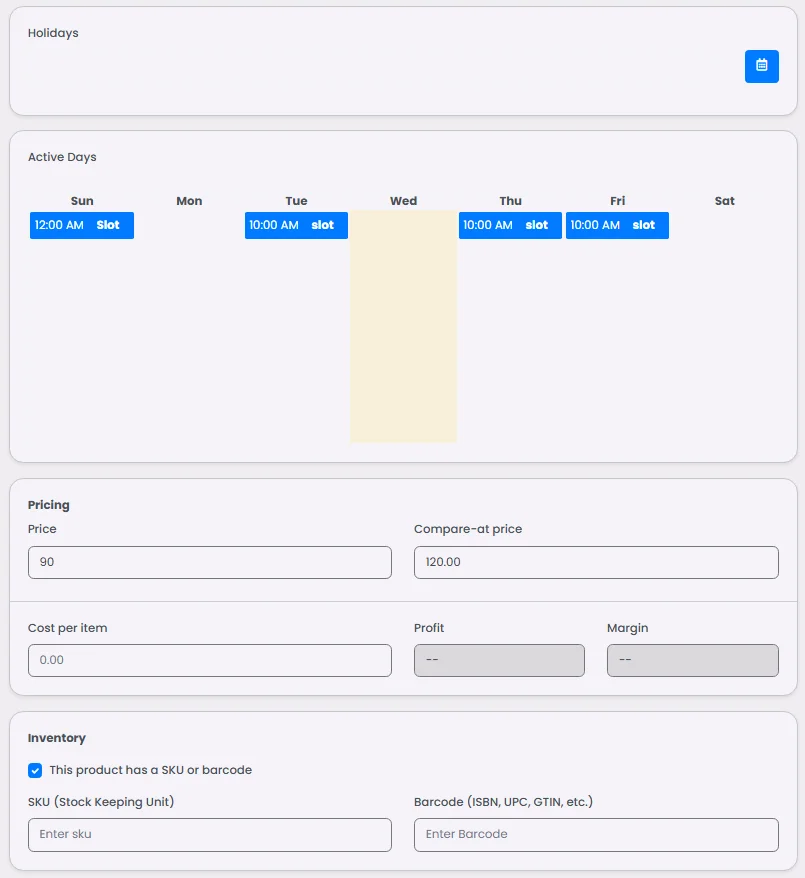805x878 pixels.
Task: Click the Fri day header
Action: (x=617, y=201)
